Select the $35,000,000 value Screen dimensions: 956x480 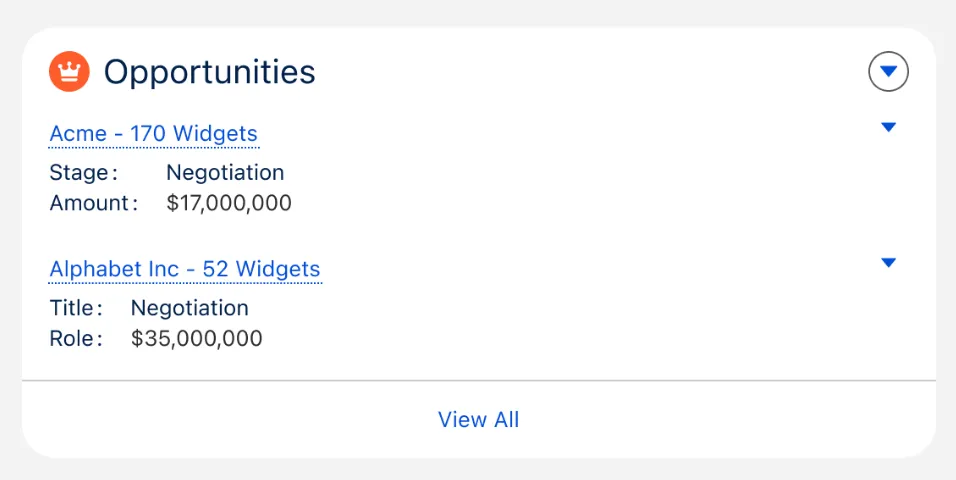pyautogui.click(x=197, y=339)
